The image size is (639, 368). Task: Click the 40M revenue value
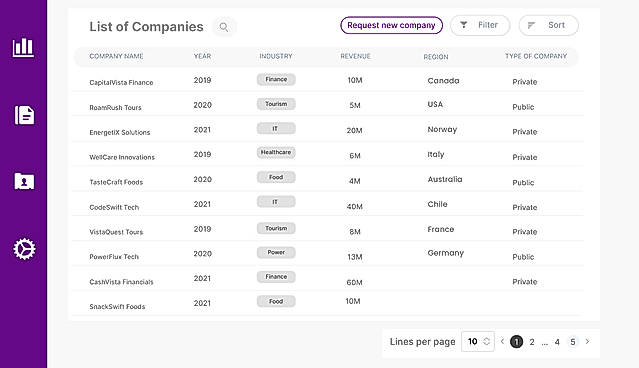[x=355, y=207]
